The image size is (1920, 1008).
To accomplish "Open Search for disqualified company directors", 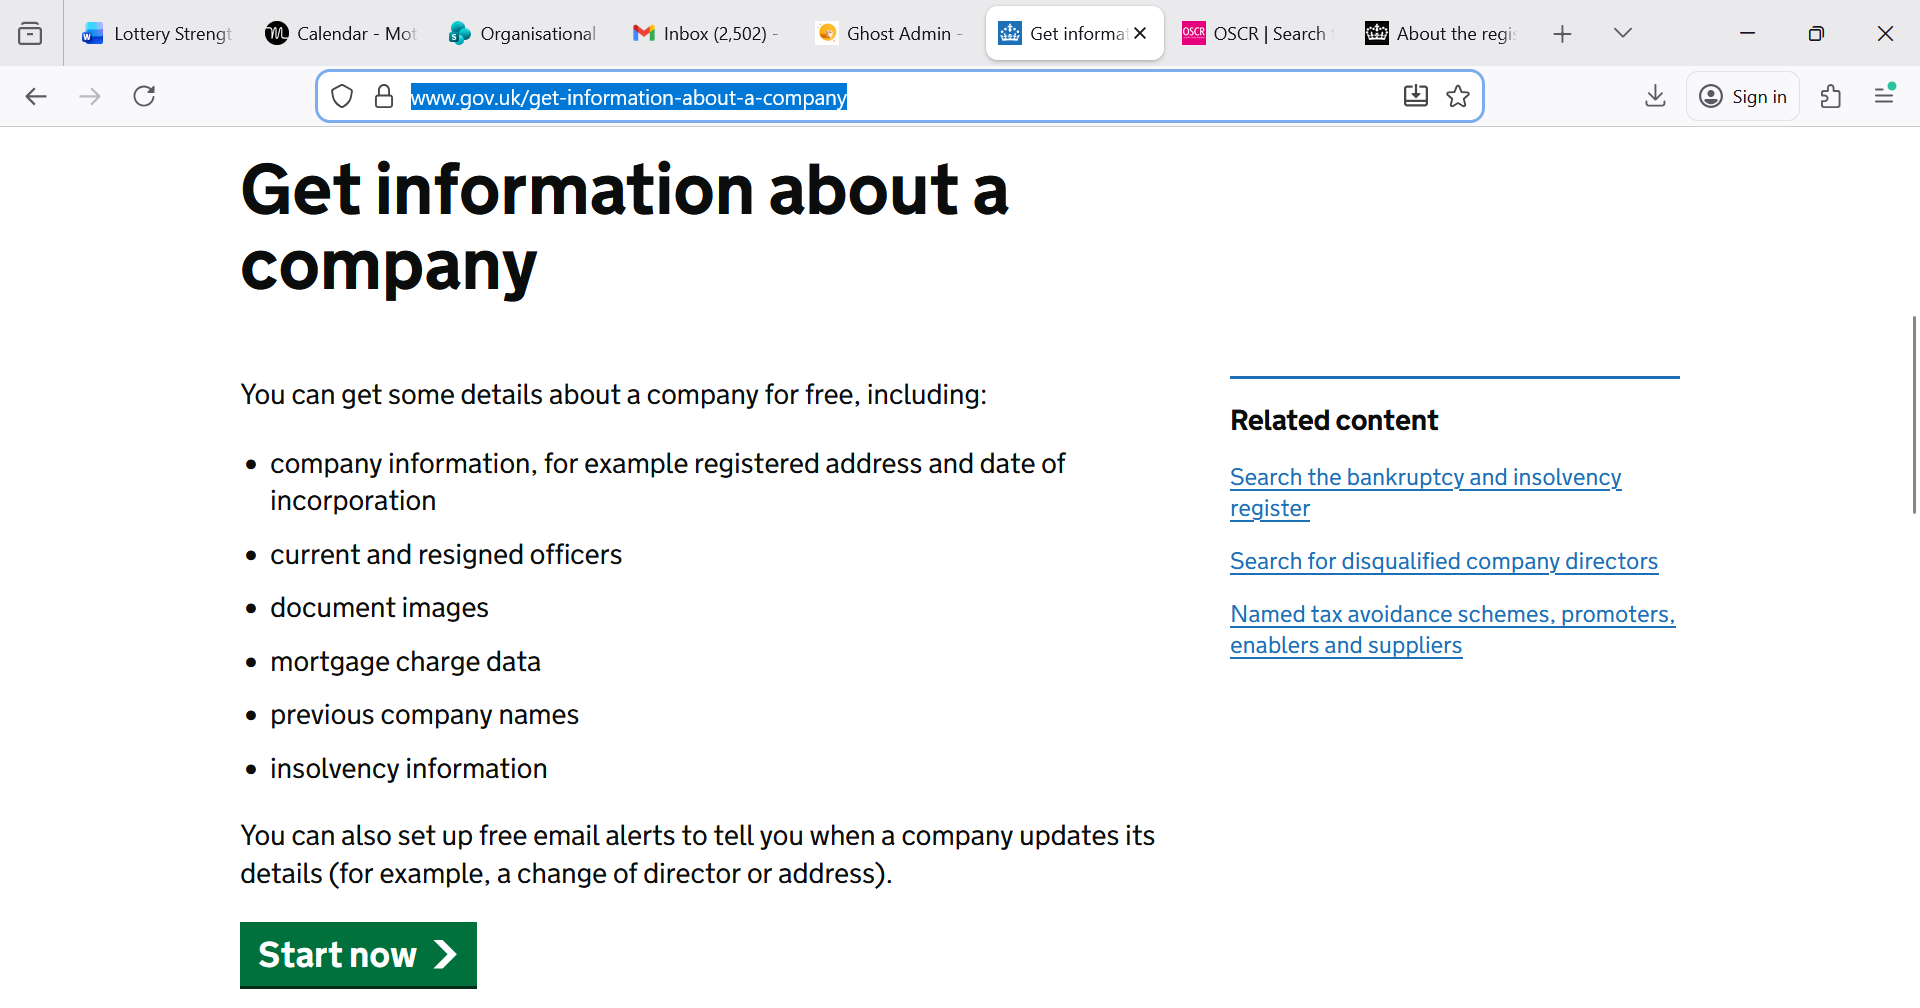I will click(x=1443, y=561).
